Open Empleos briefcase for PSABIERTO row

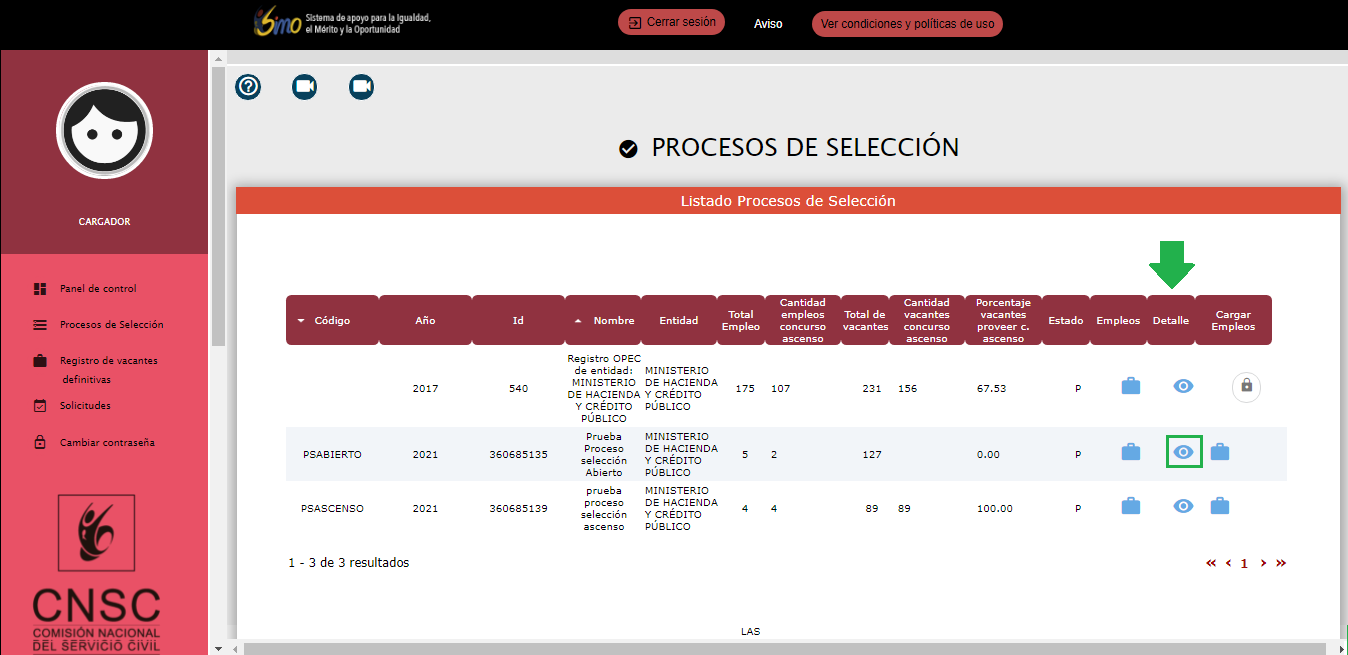(1130, 452)
